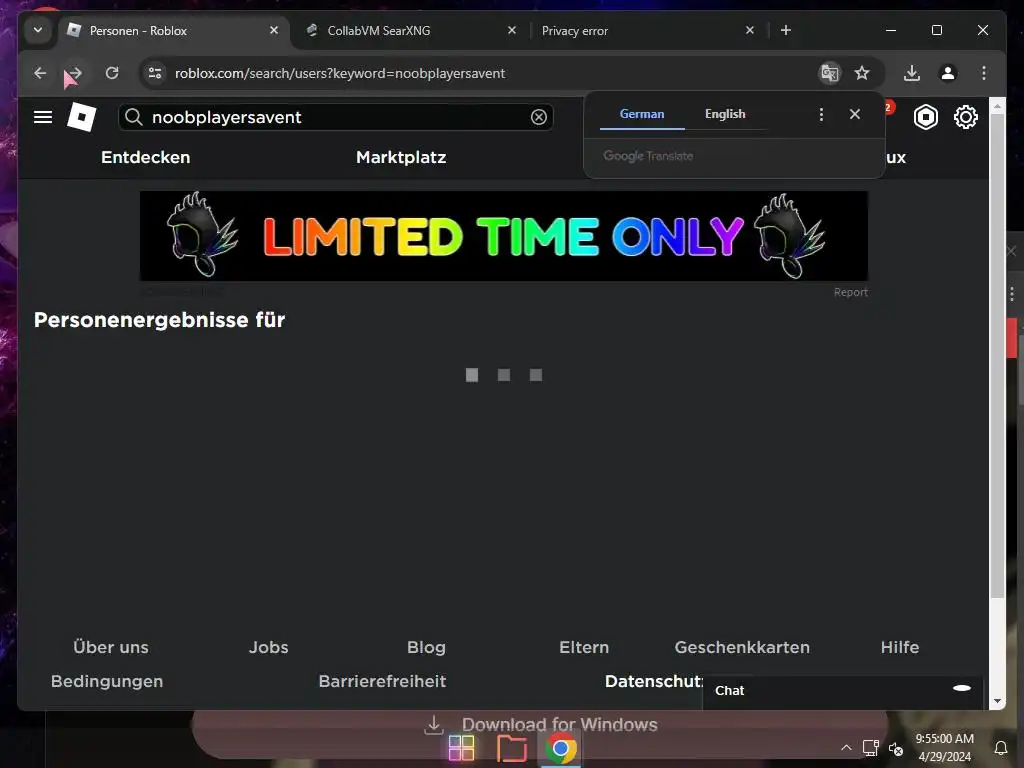Close the Personen - Roblox tab
Image resolution: width=1024 pixels, height=768 pixels.
pos(274,30)
